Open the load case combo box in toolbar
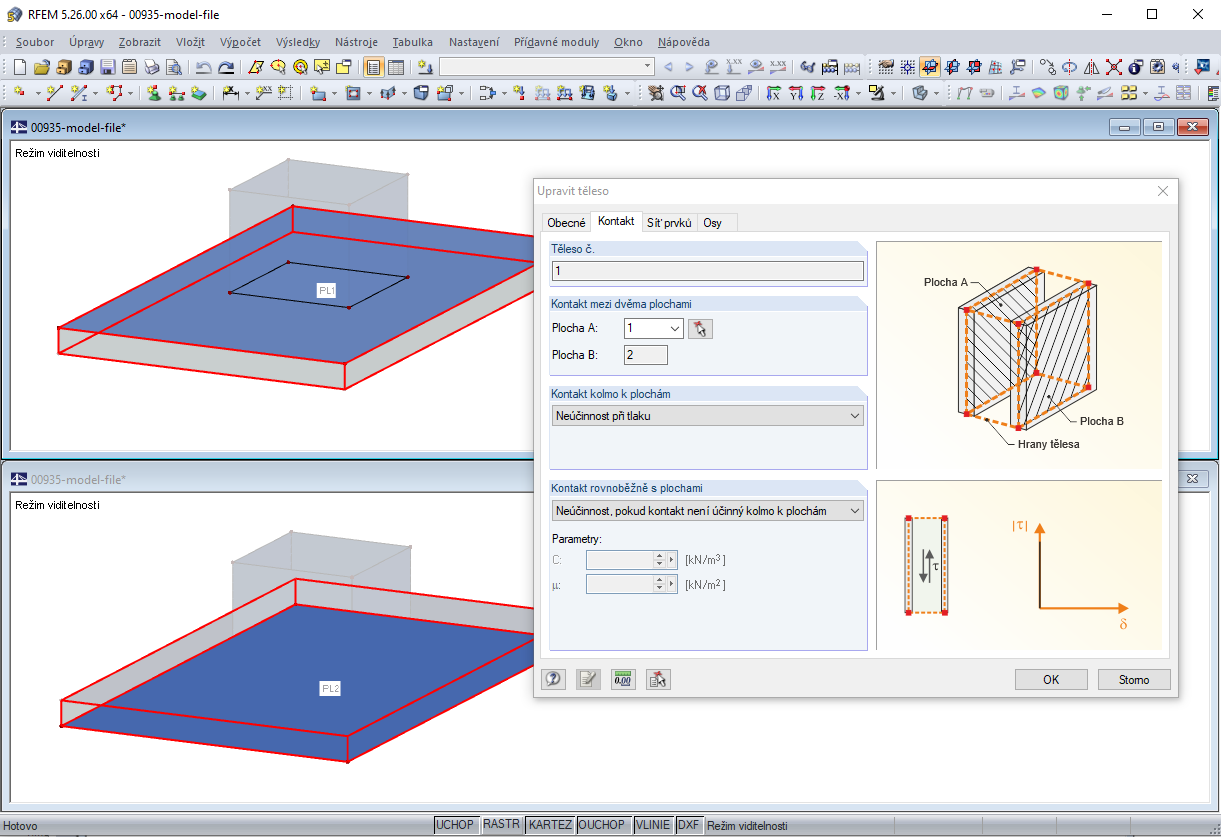 pyautogui.click(x=546, y=67)
